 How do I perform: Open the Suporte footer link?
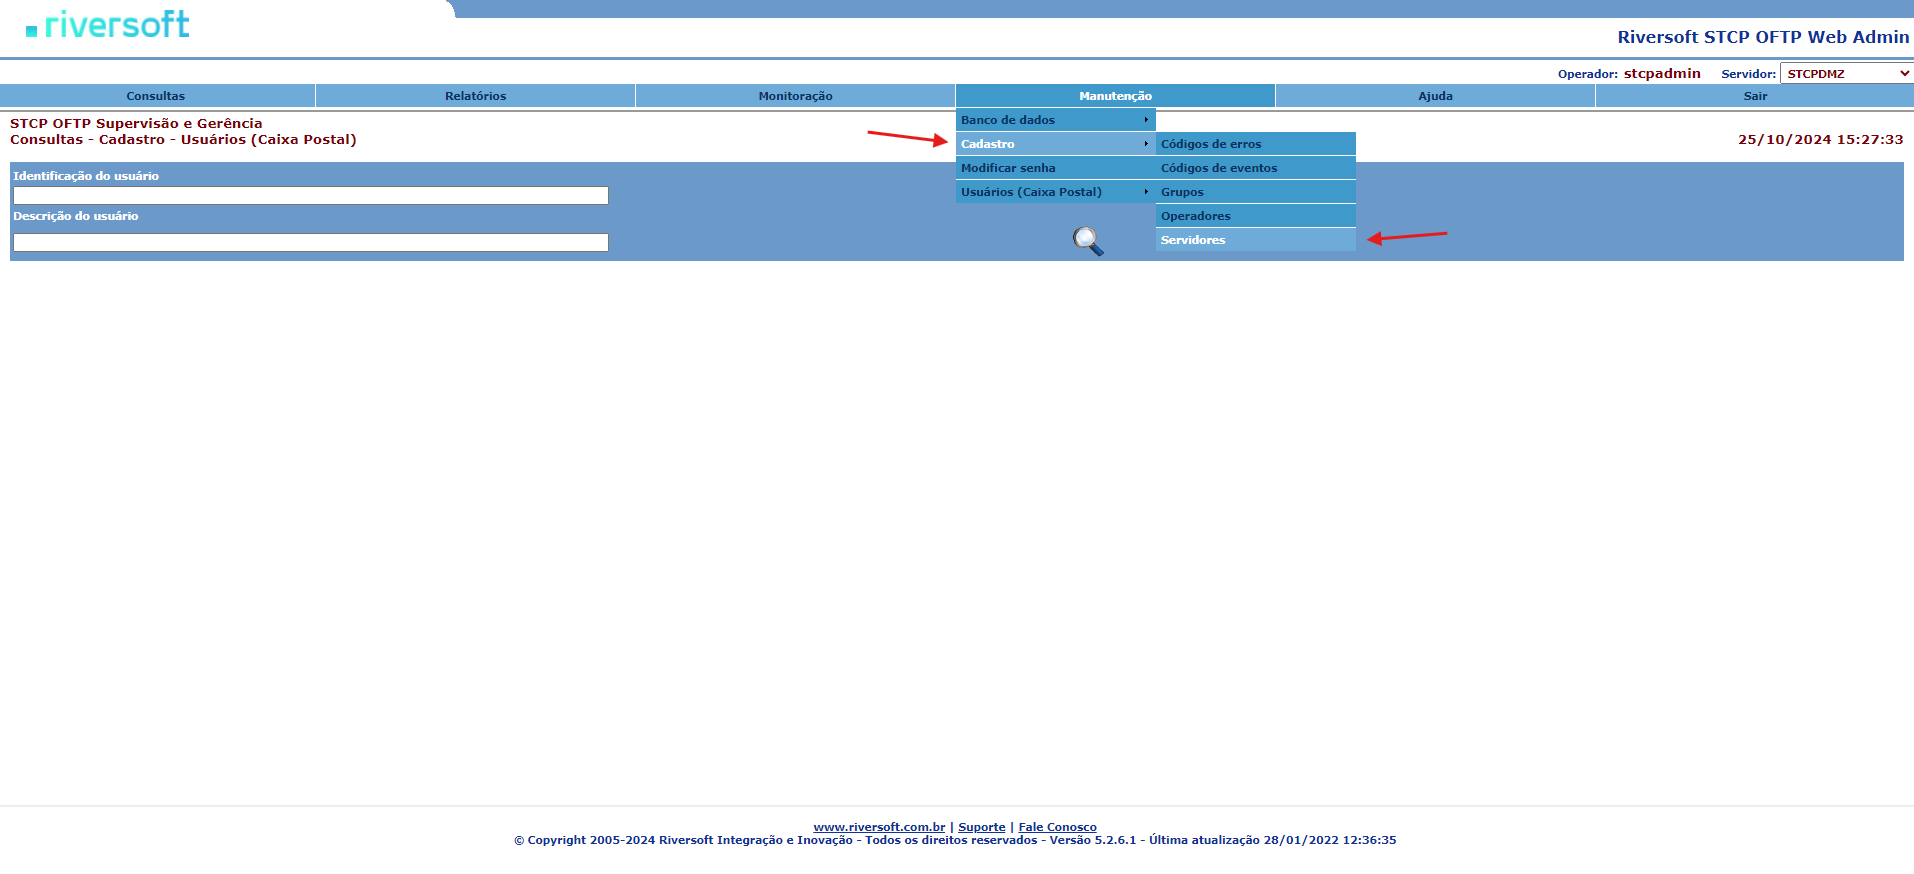(x=982, y=827)
